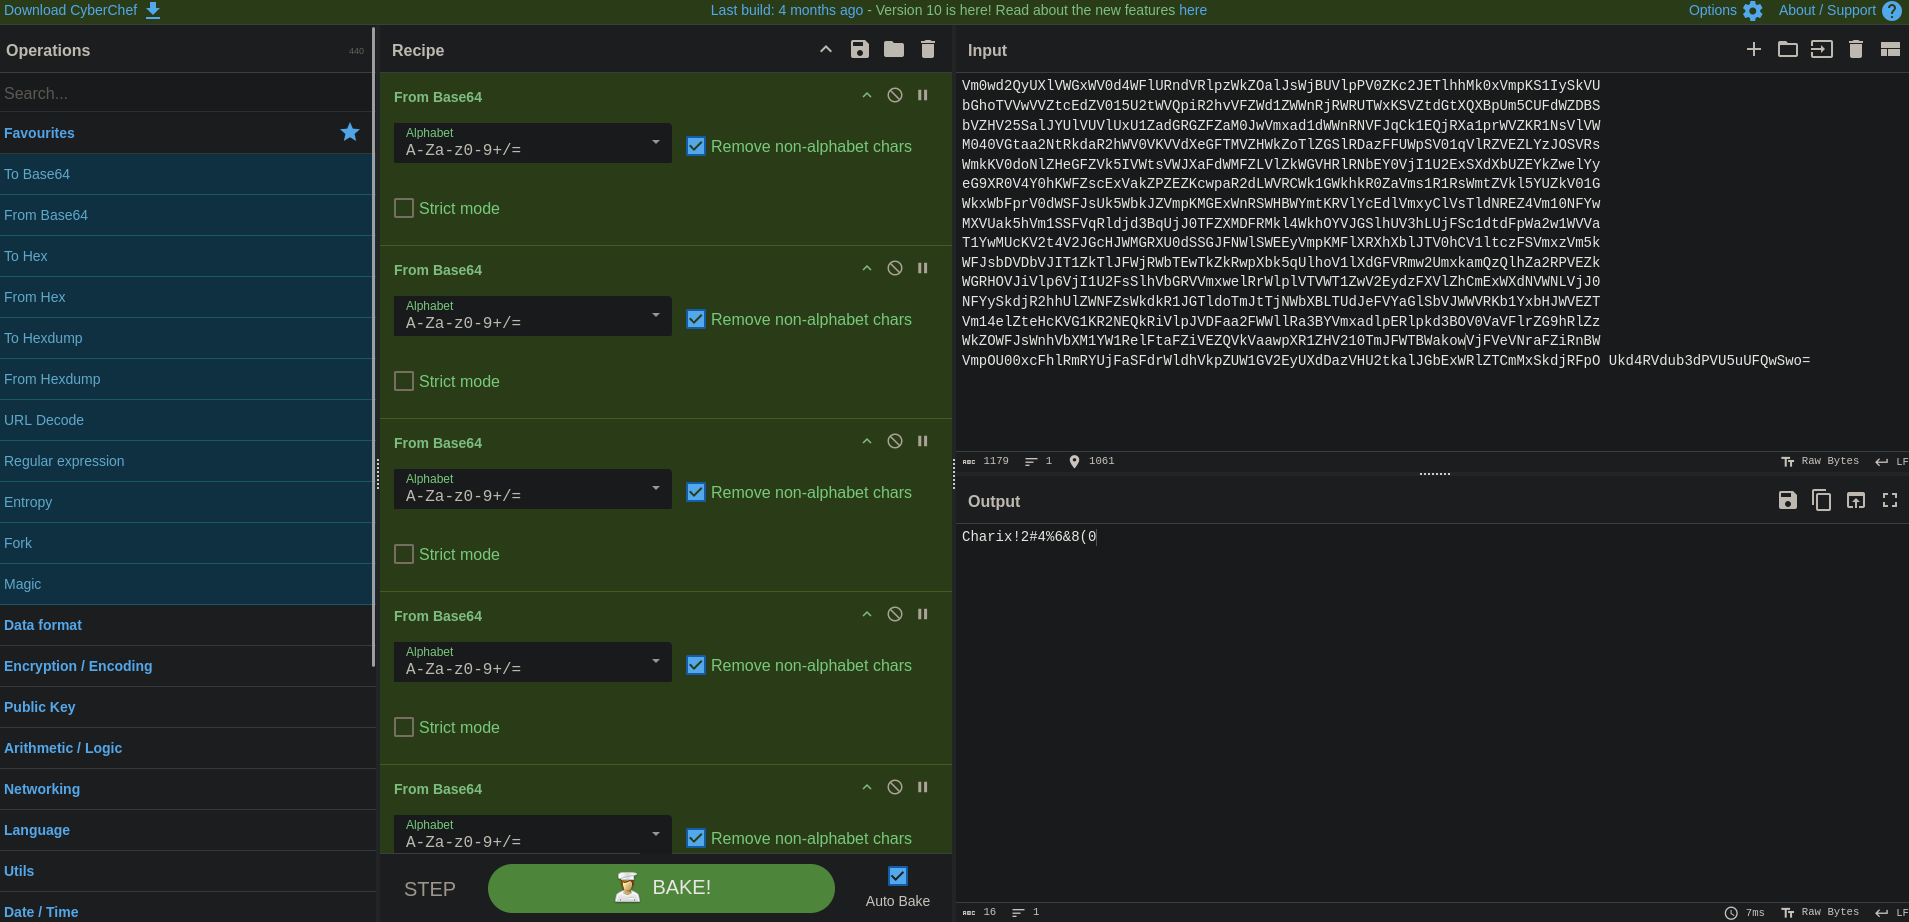Viewport: 1909px width, 922px height.
Task: Add a new input tab
Action: point(1754,49)
